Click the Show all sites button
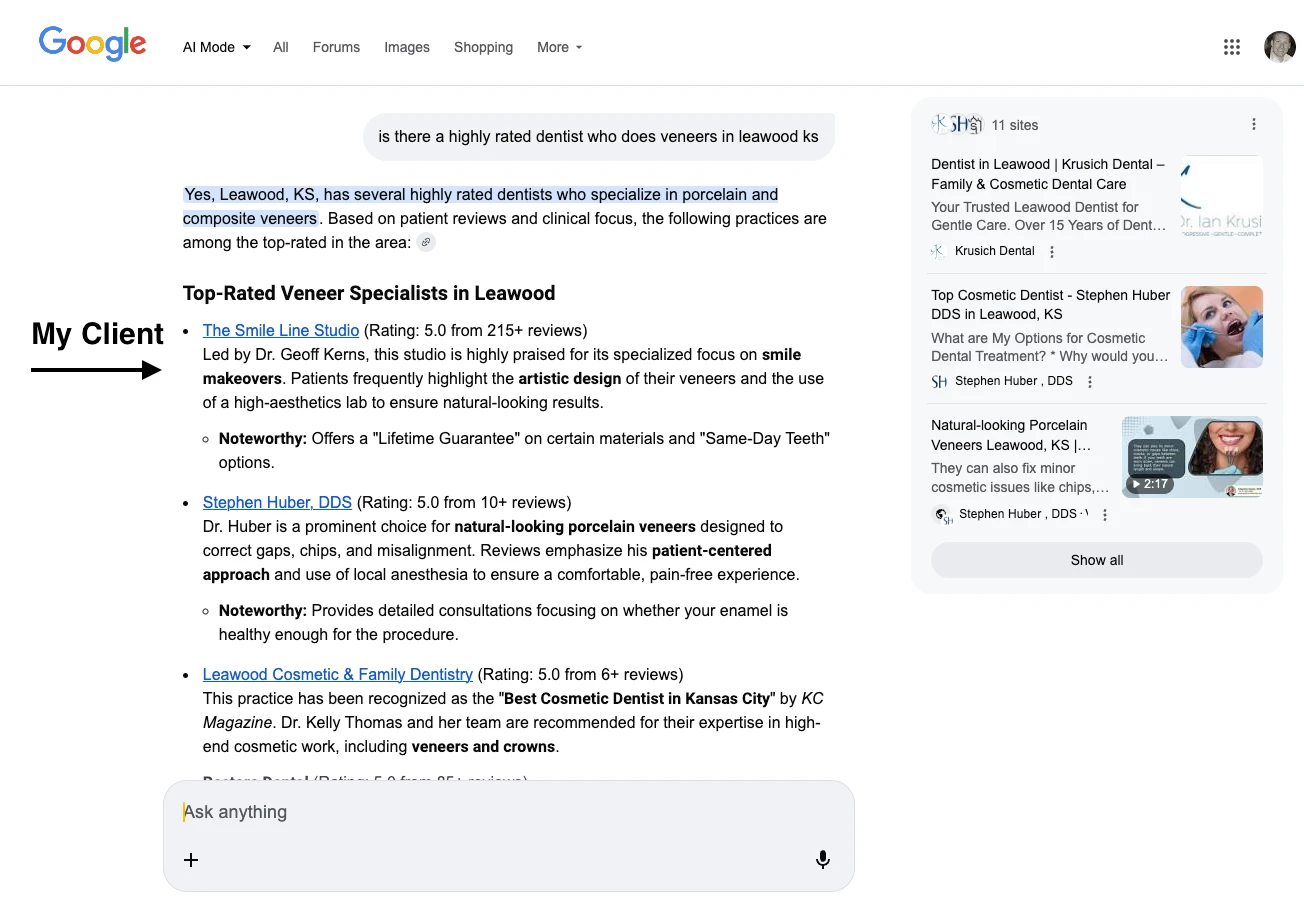 [x=1096, y=560]
